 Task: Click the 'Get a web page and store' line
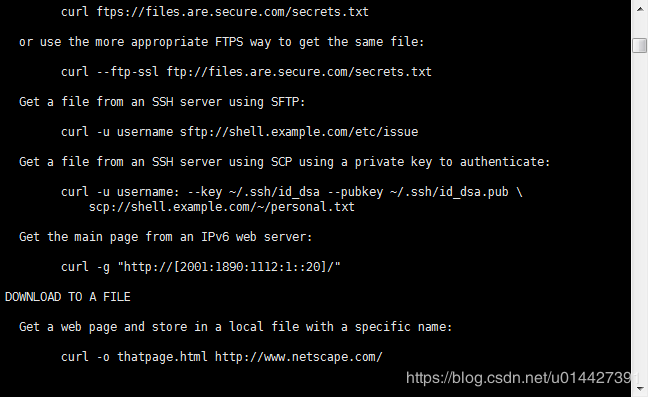[x=236, y=327]
